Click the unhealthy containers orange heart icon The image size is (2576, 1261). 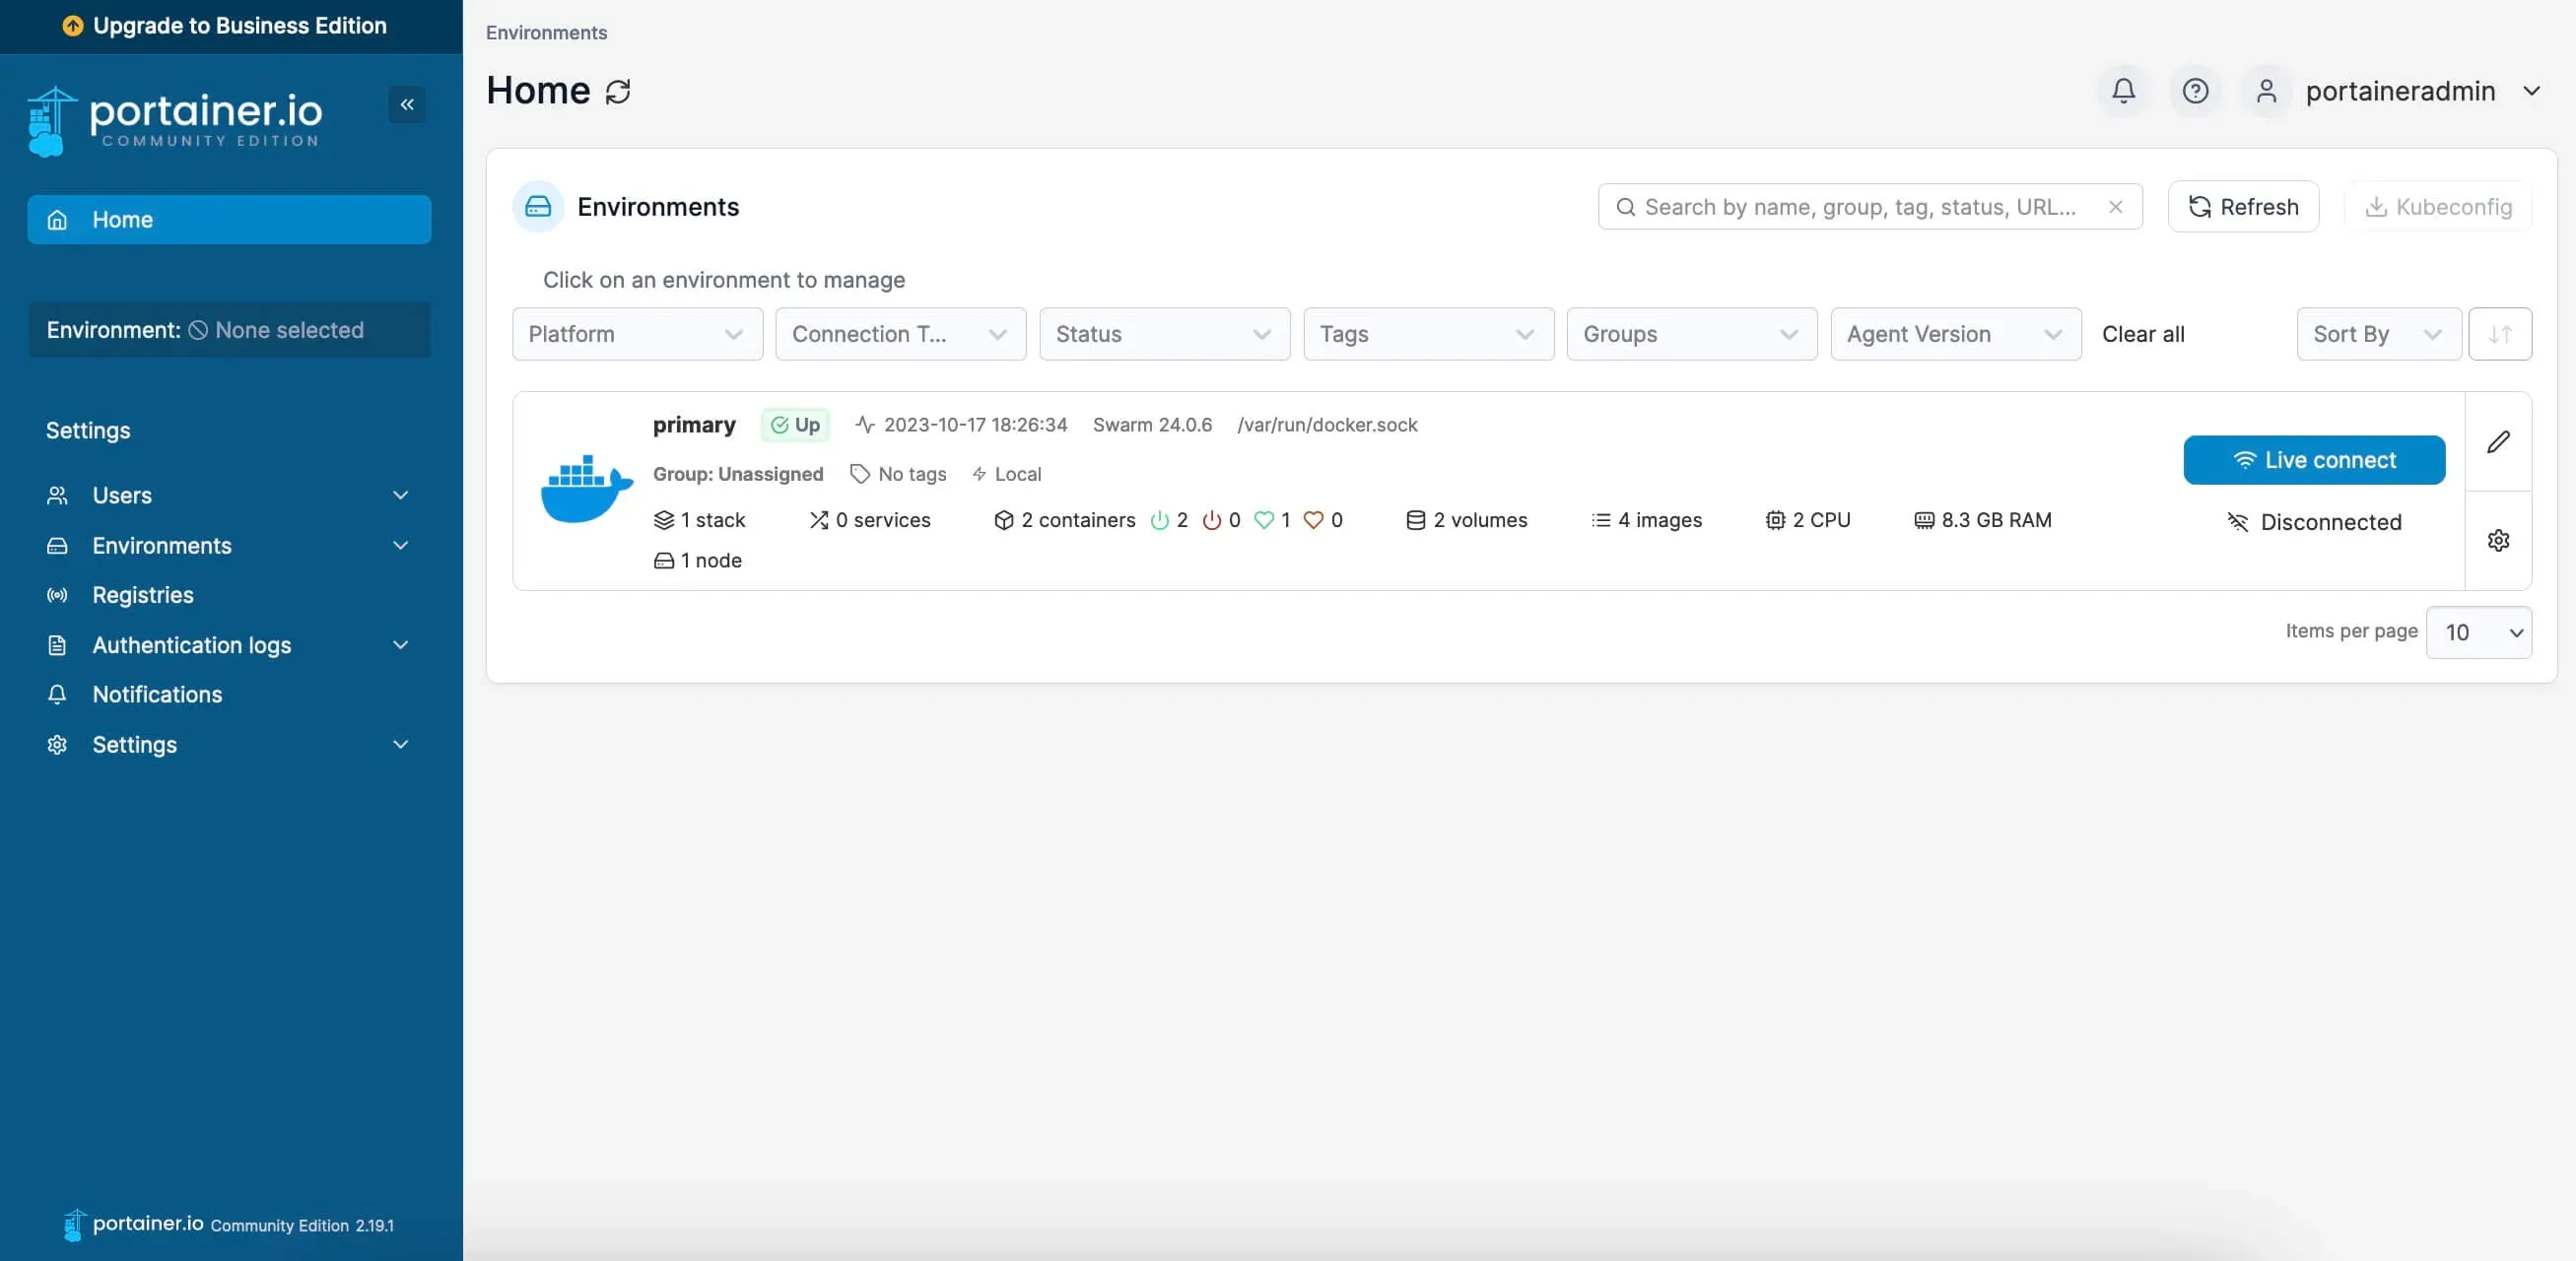click(x=1313, y=520)
